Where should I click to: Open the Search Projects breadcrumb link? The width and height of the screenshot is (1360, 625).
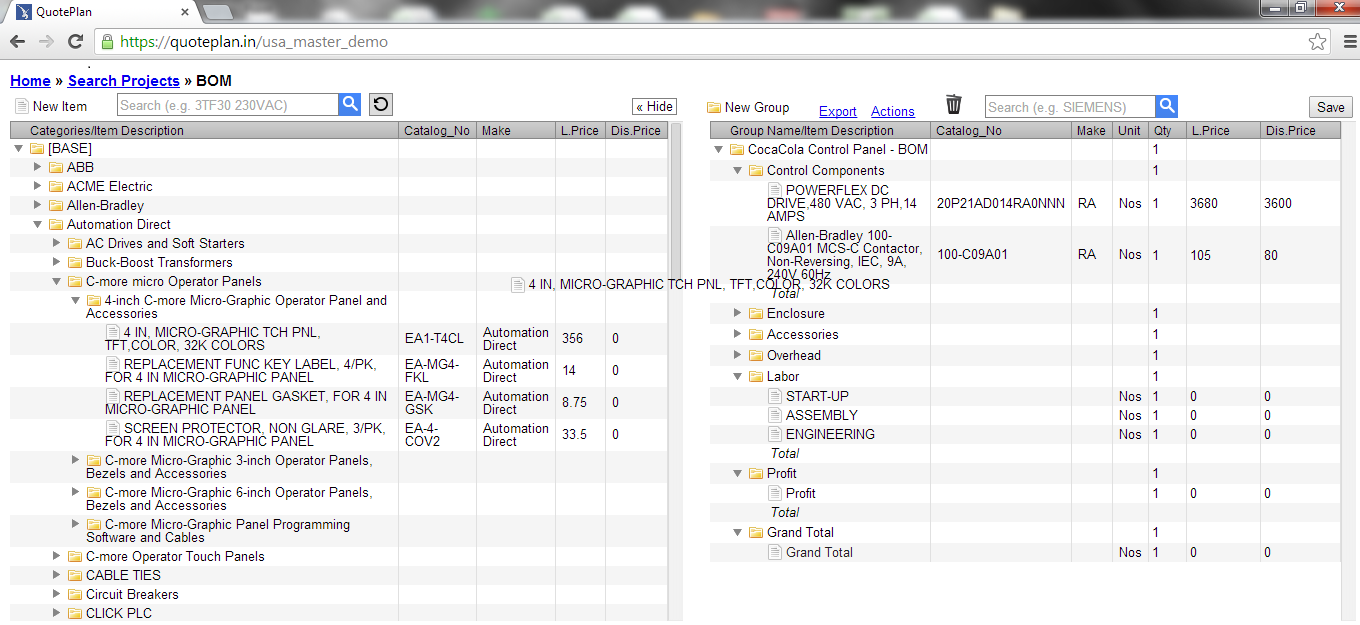tap(124, 81)
